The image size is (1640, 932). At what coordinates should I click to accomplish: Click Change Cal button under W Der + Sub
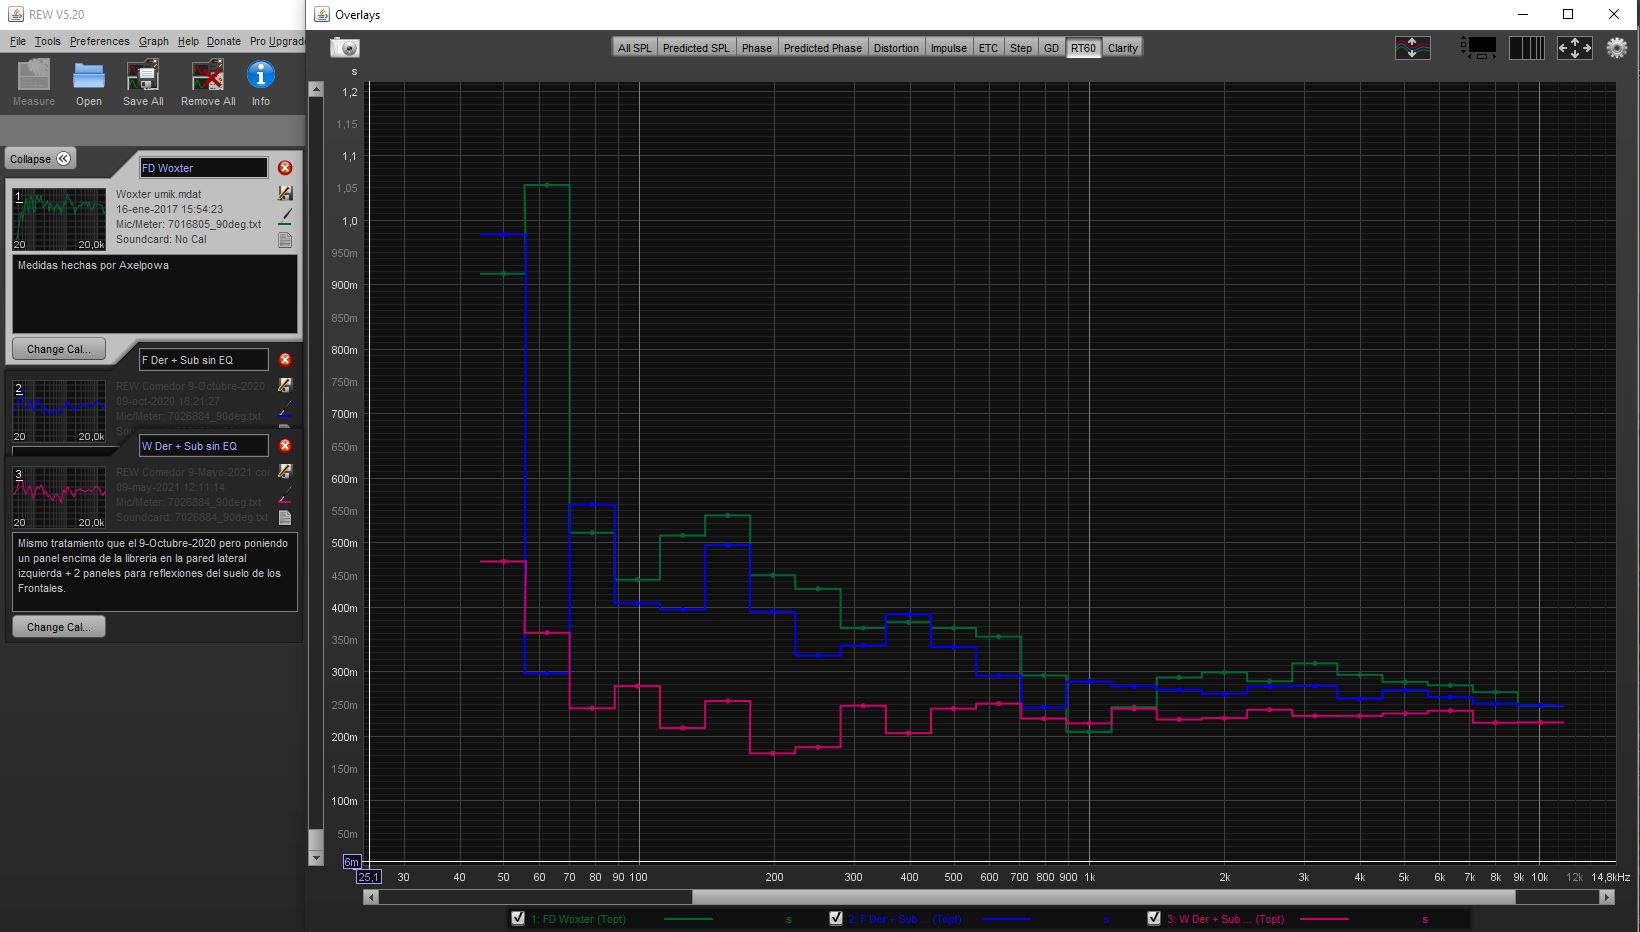(58, 627)
